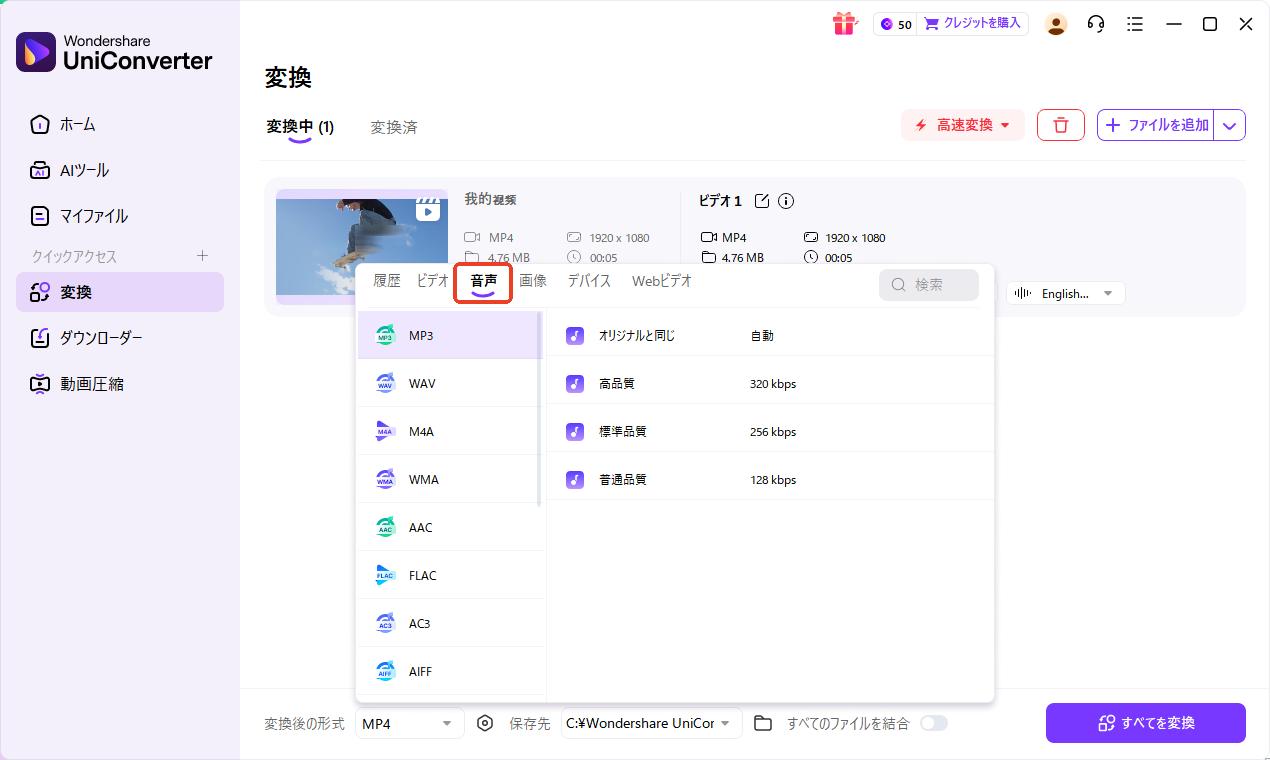Open the 変換後の形式 MP4 dropdown

tap(408, 723)
